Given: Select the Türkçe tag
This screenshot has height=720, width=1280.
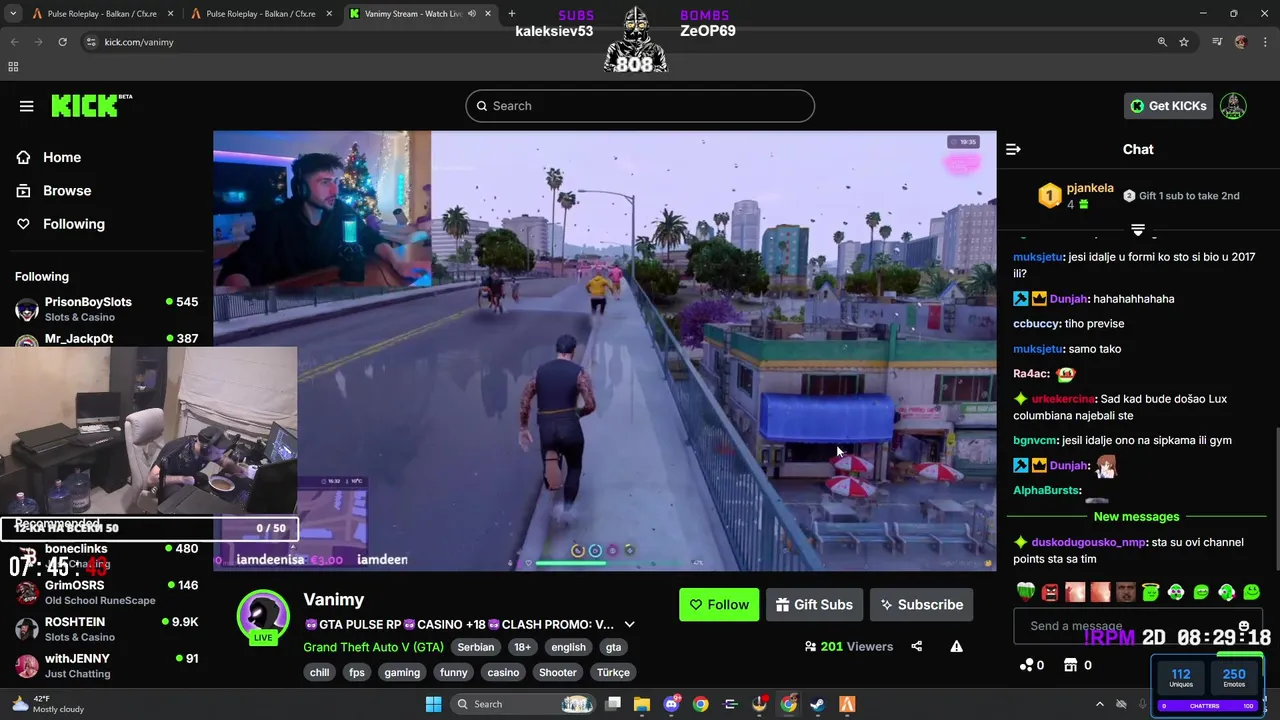Looking at the screenshot, I should point(613,672).
